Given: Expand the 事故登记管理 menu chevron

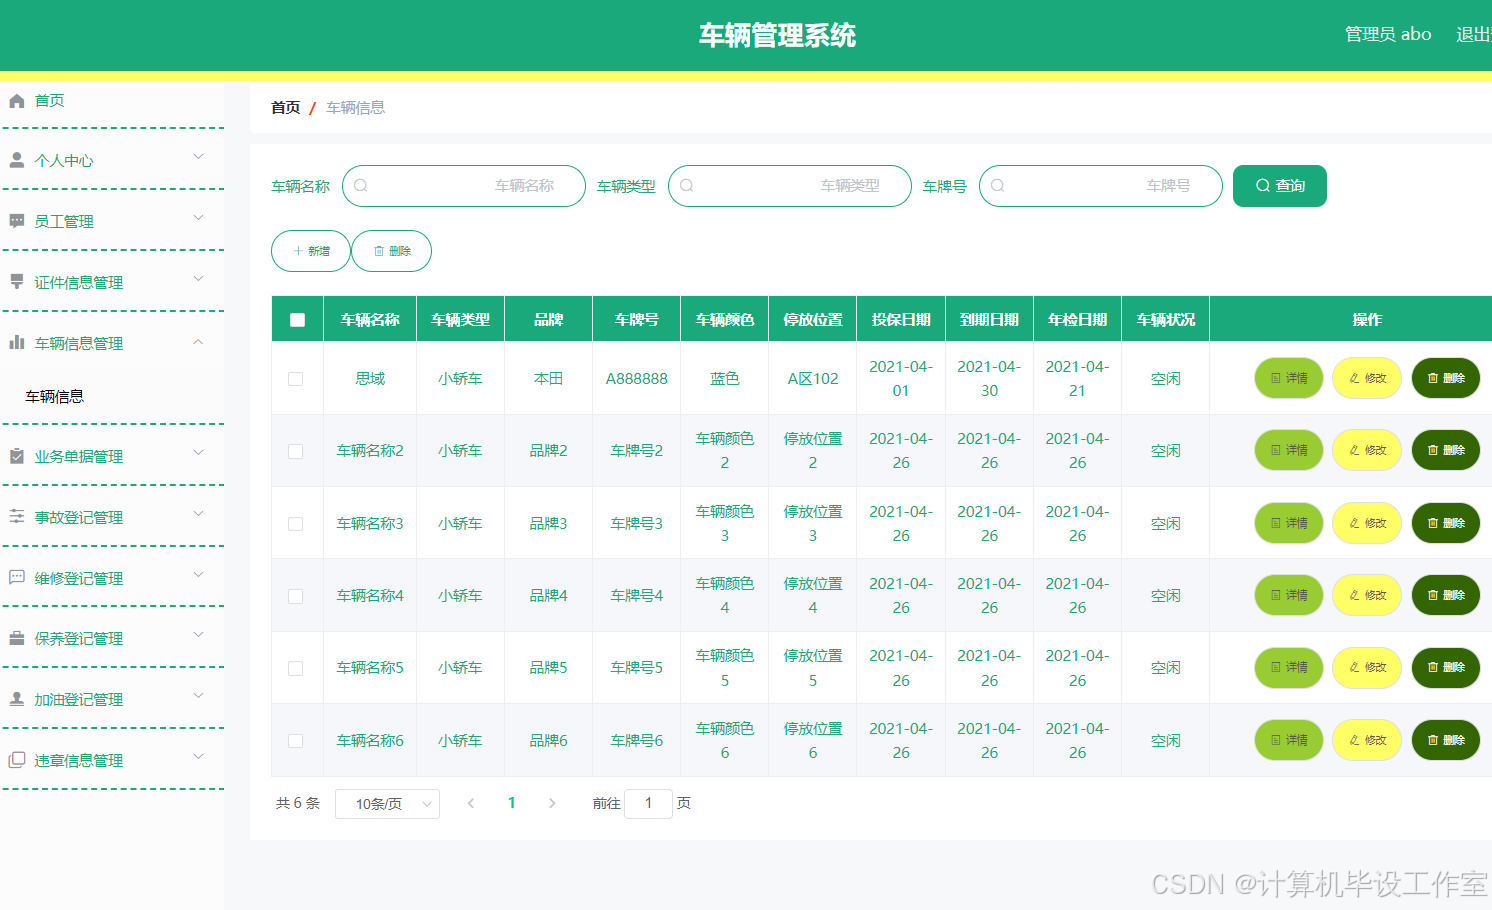Looking at the screenshot, I should (x=198, y=513).
